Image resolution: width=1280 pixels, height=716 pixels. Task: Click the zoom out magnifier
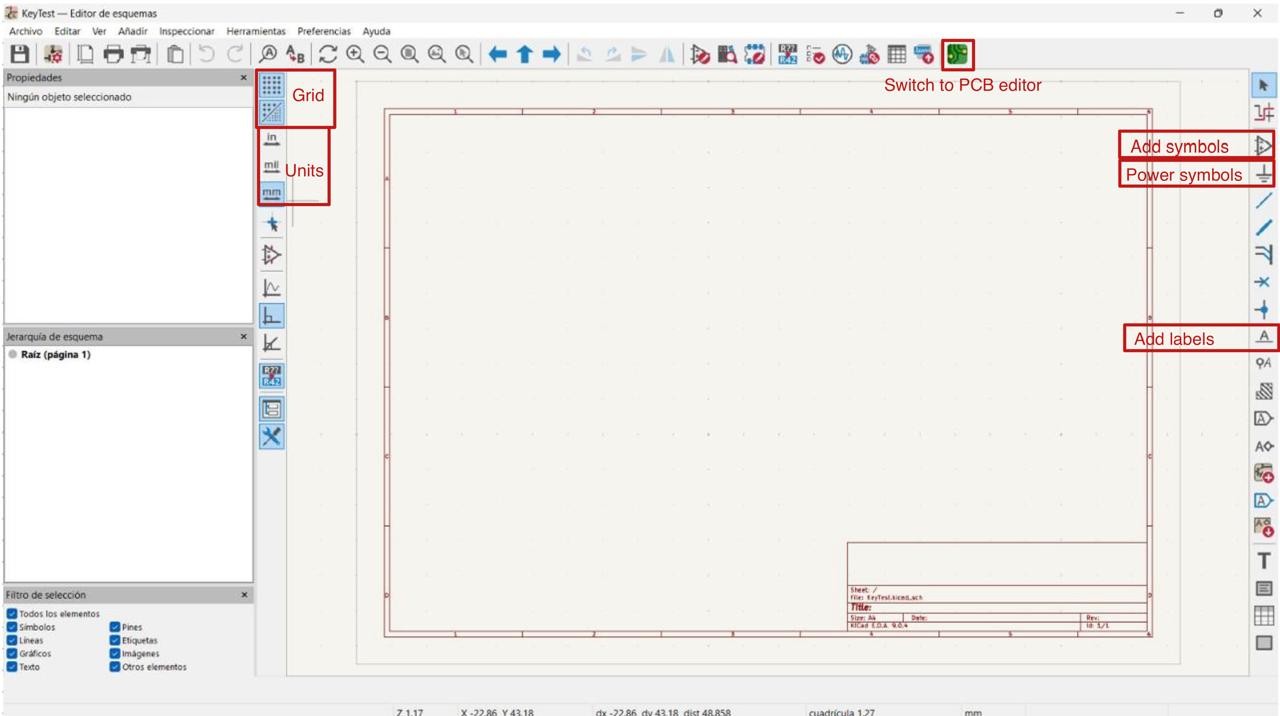382,54
